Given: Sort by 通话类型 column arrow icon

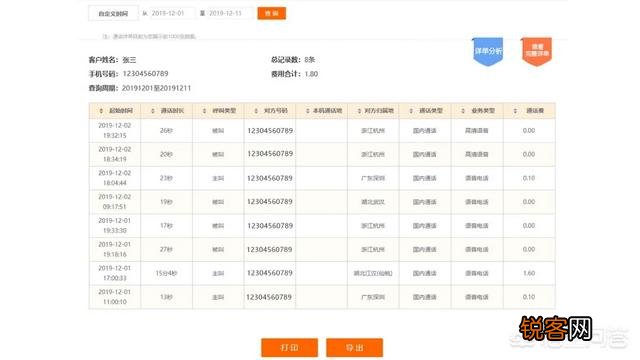Looking at the screenshot, I should click(x=411, y=111).
